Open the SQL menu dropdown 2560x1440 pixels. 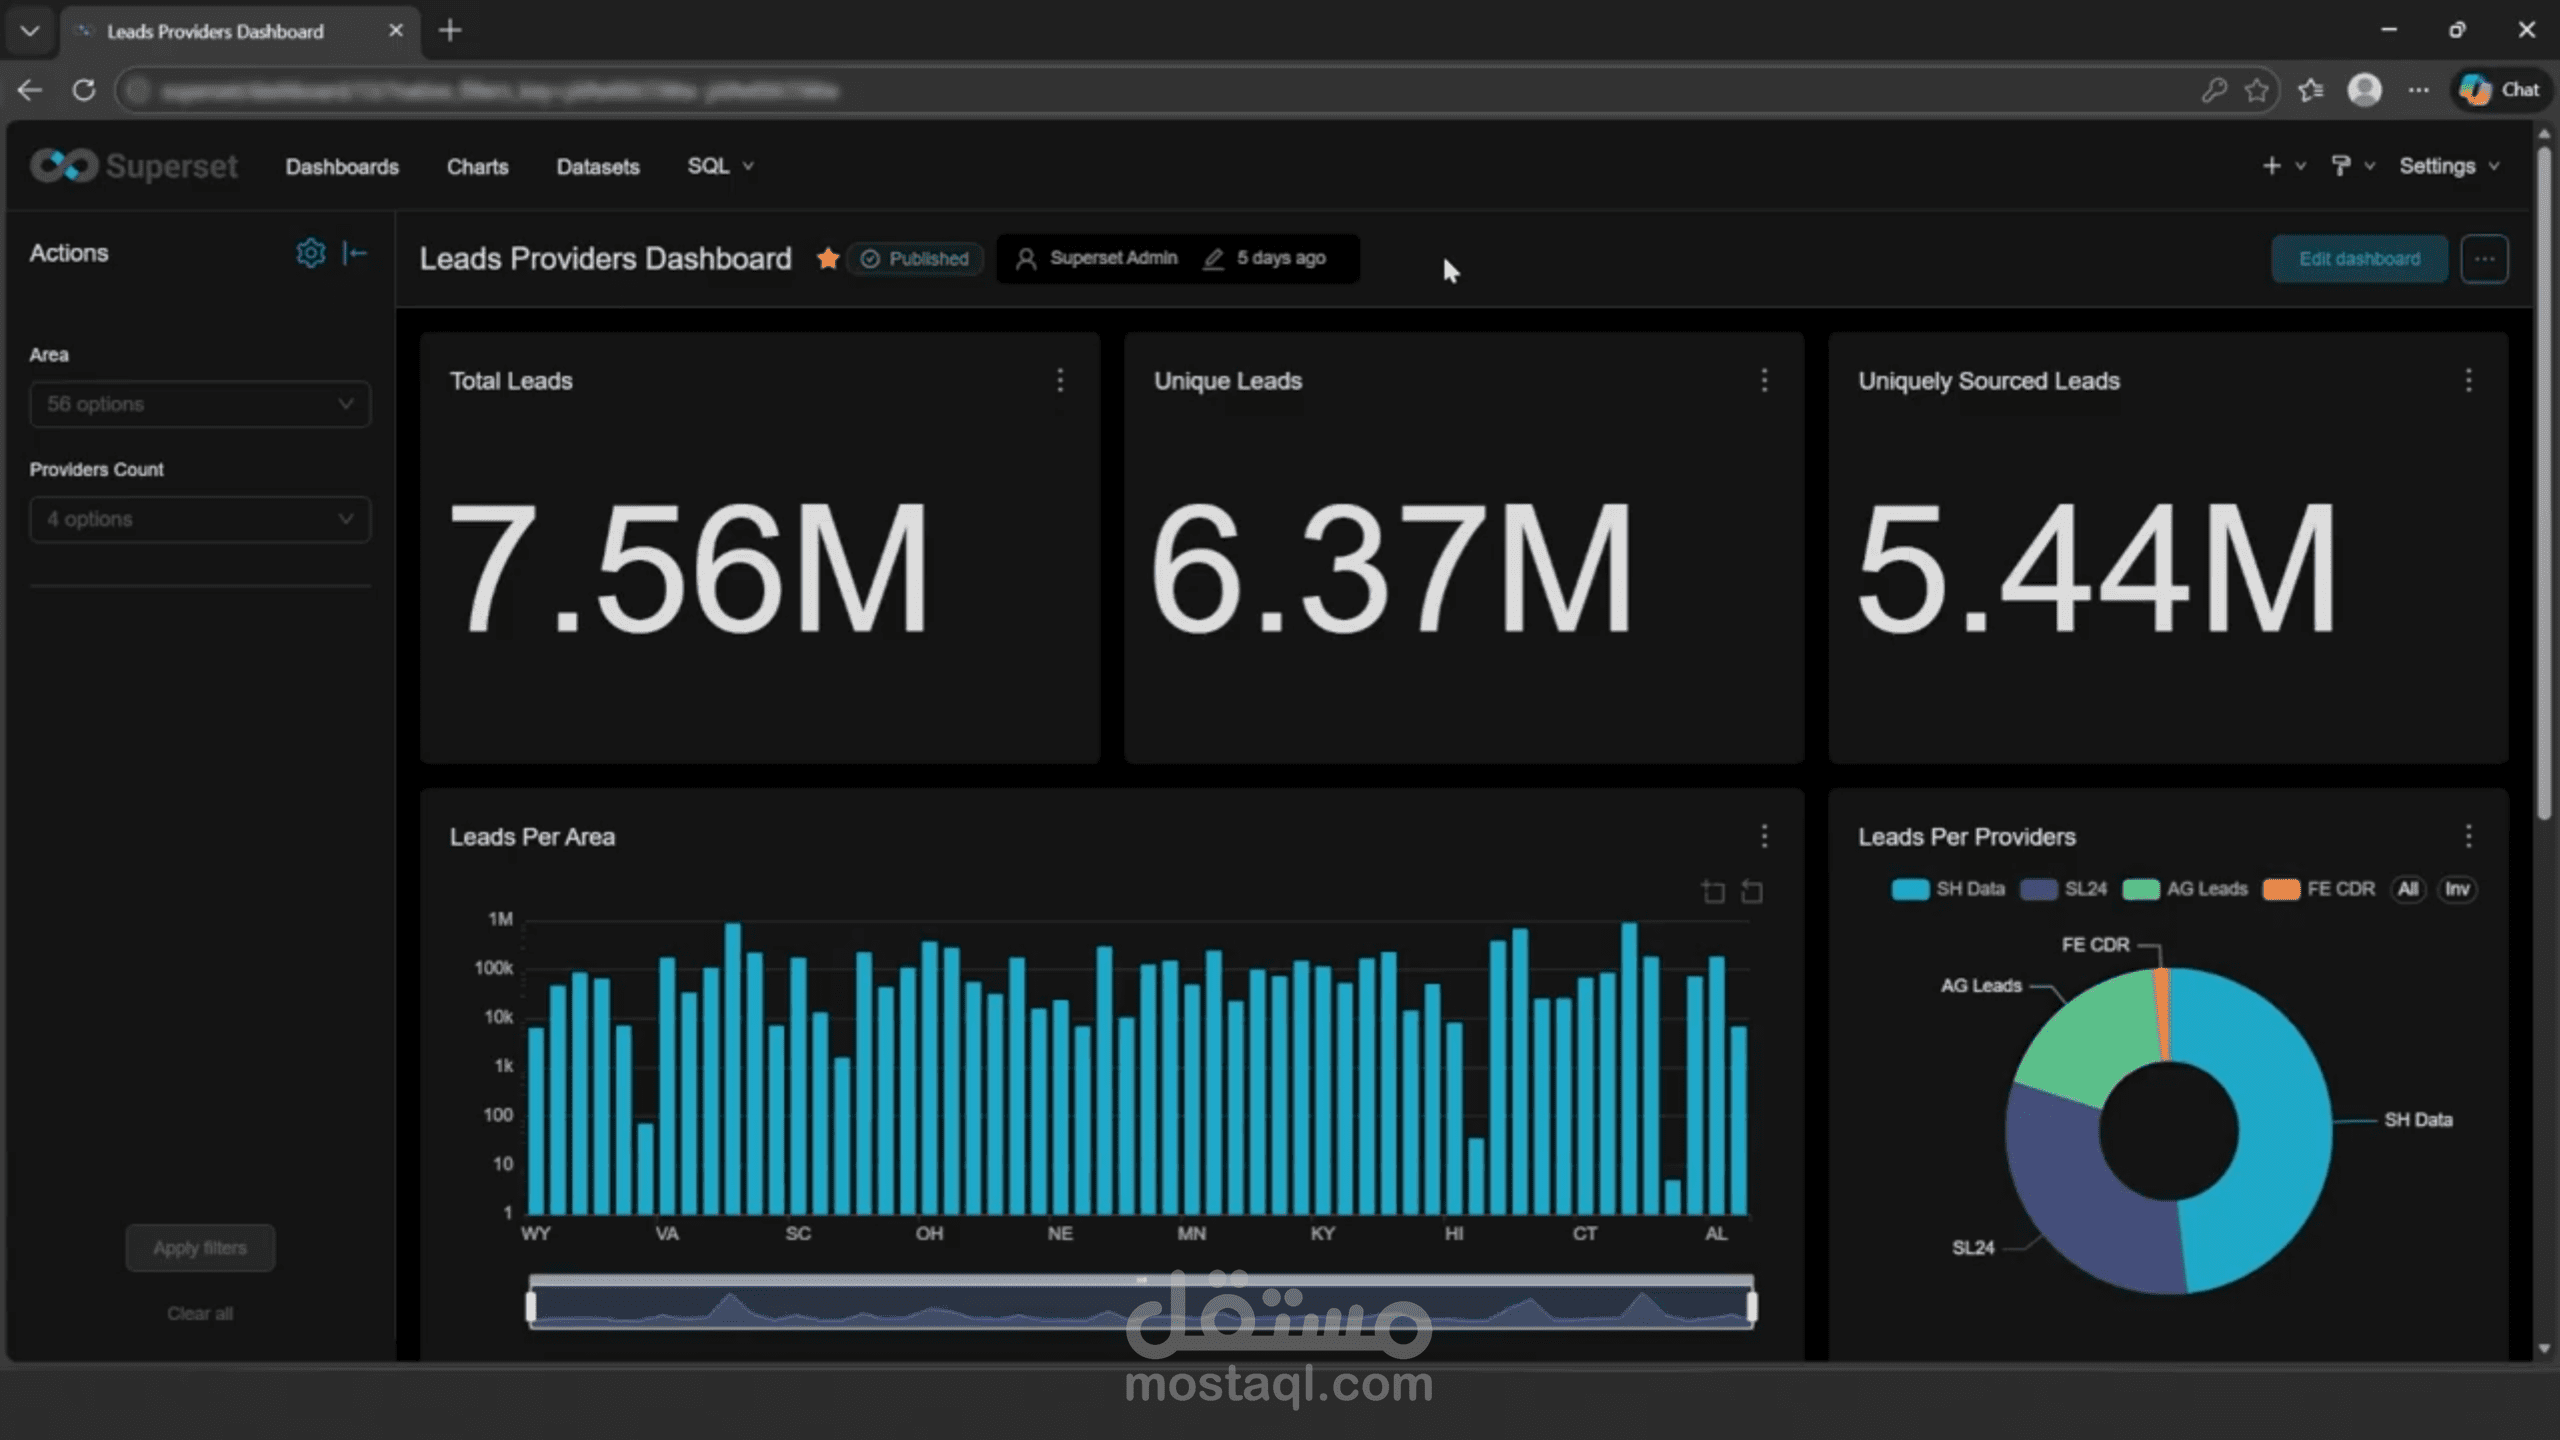pyautogui.click(x=719, y=166)
